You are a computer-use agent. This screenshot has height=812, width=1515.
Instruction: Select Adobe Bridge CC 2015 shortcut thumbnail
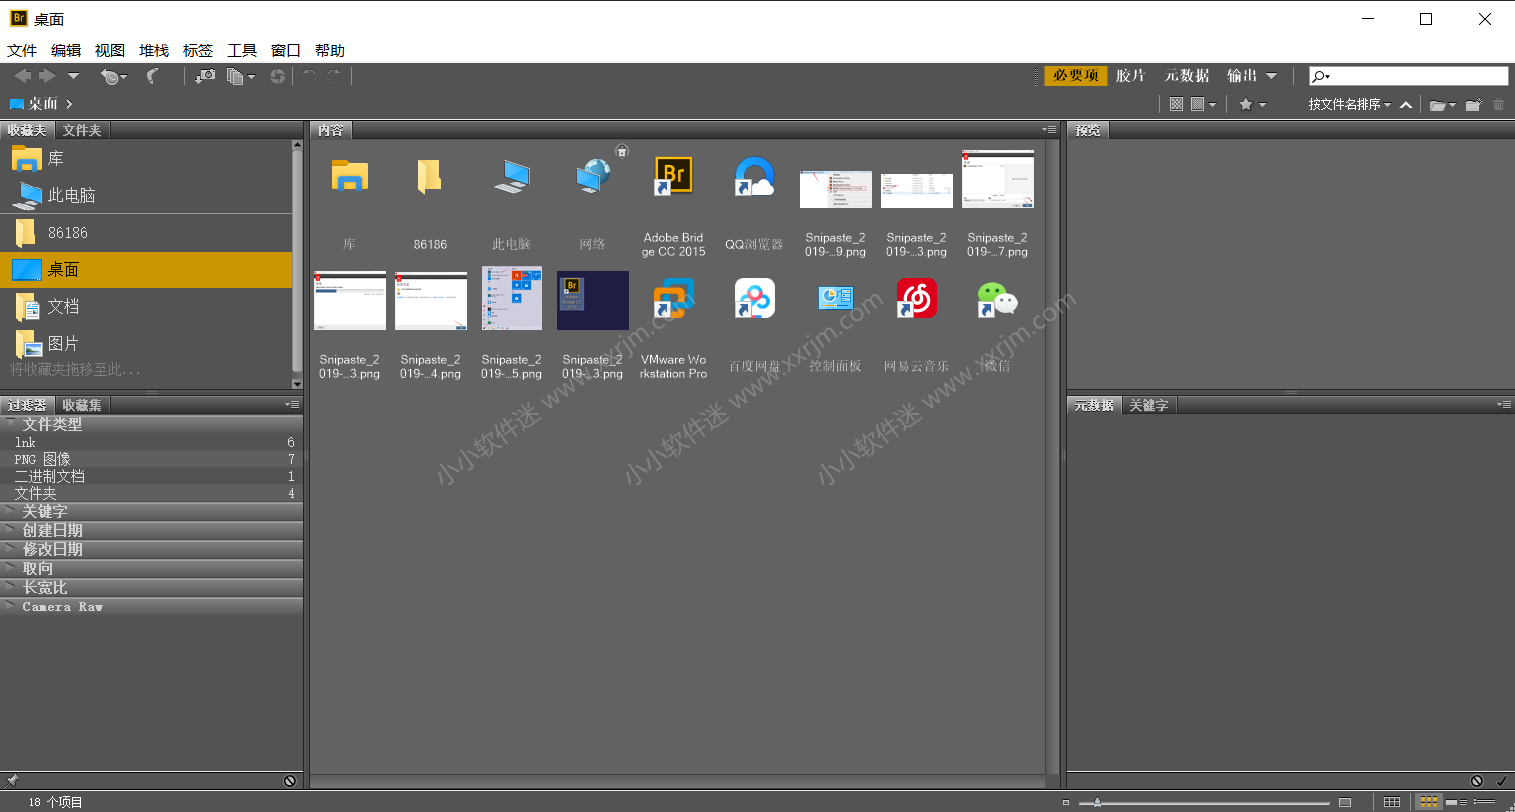673,206
